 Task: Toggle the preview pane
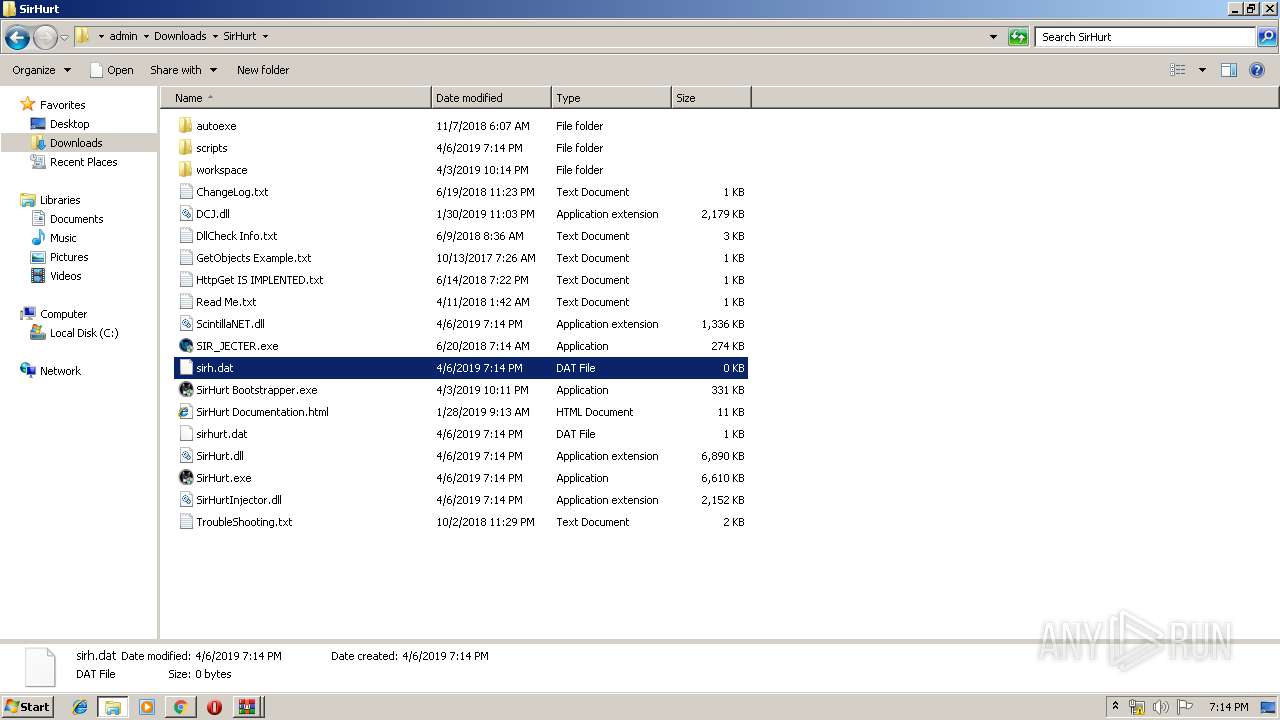1229,70
